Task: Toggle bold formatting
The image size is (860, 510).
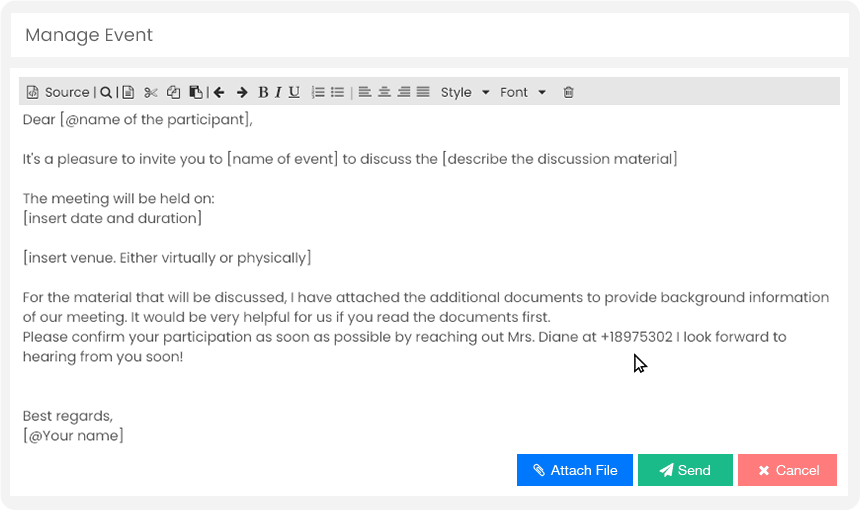Action: pyautogui.click(x=263, y=92)
